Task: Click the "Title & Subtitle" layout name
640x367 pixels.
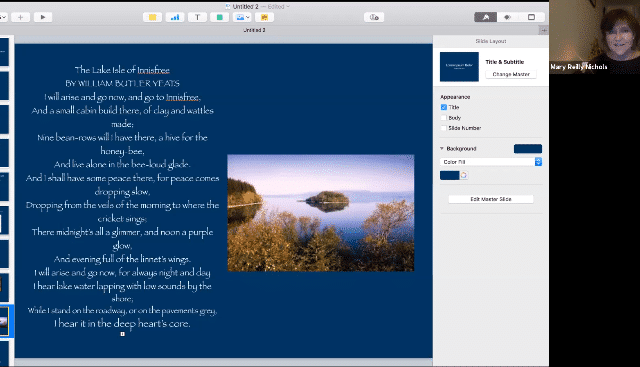Action: (x=505, y=62)
